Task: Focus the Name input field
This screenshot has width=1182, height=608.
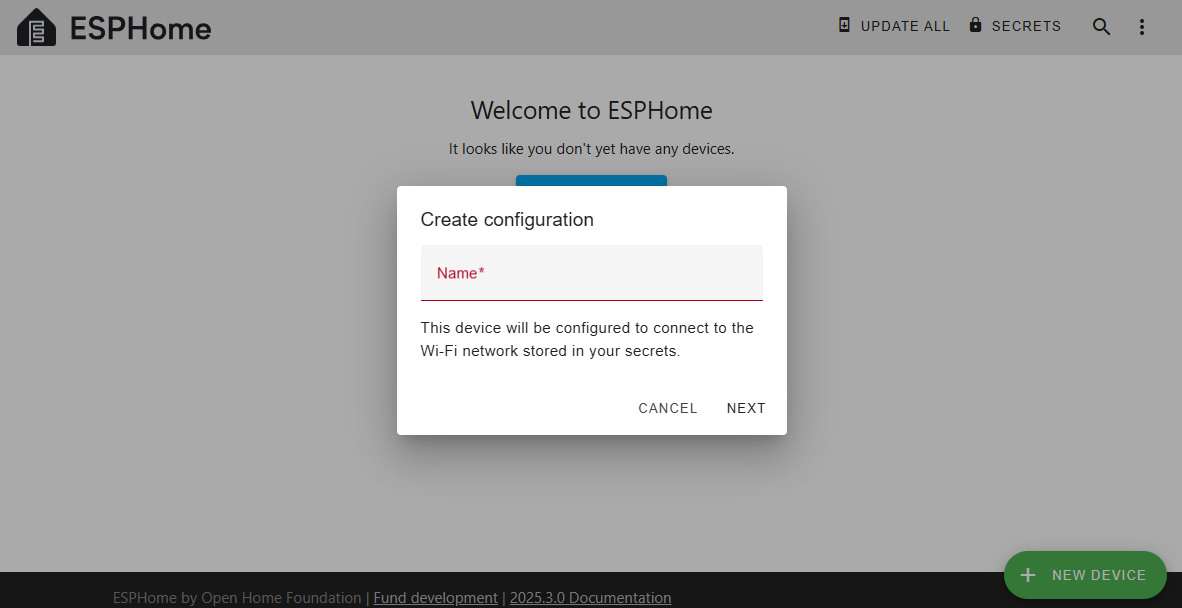Action: [592, 273]
